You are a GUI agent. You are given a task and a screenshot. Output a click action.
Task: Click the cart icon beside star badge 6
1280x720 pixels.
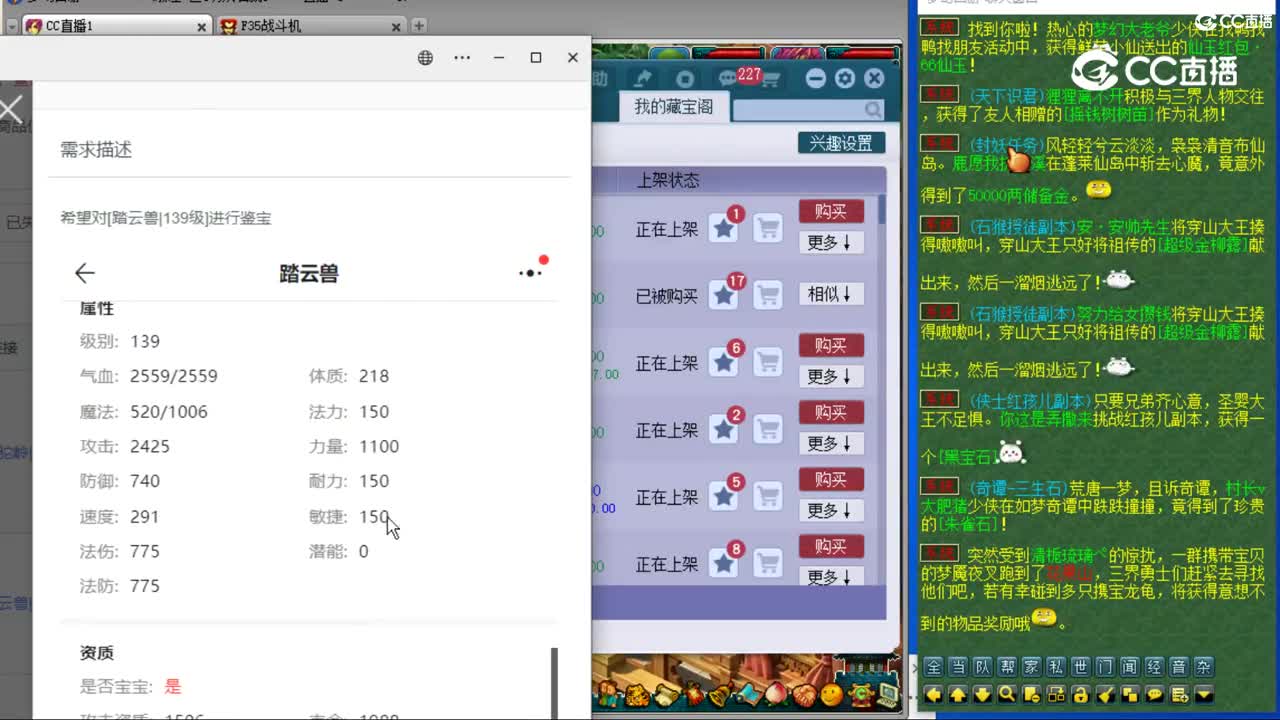coord(768,363)
